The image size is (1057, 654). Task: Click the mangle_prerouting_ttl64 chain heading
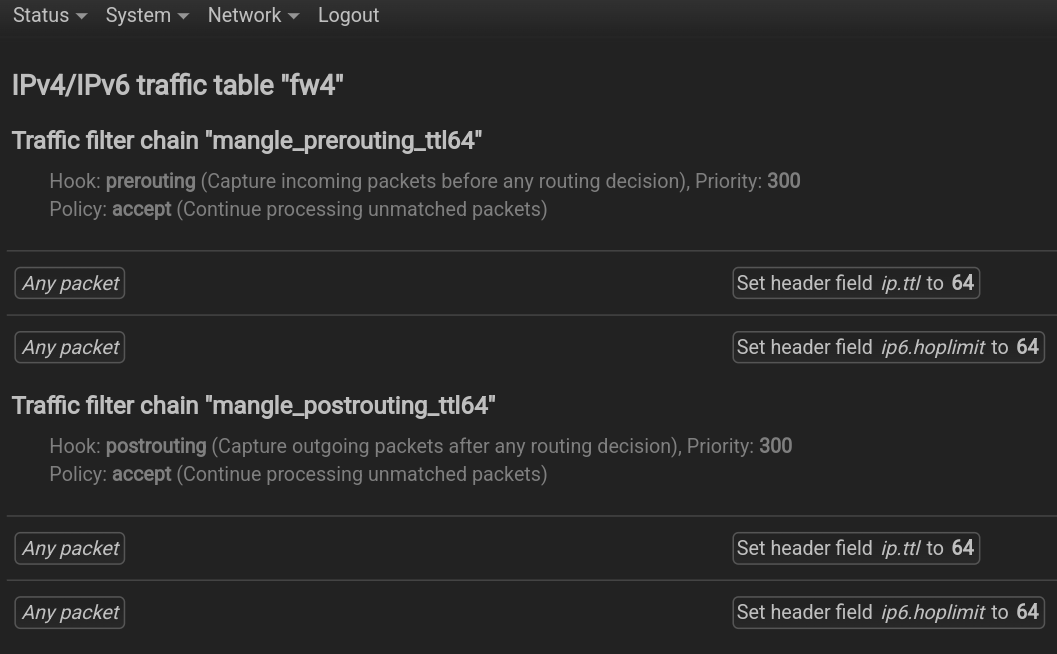[x=247, y=141]
